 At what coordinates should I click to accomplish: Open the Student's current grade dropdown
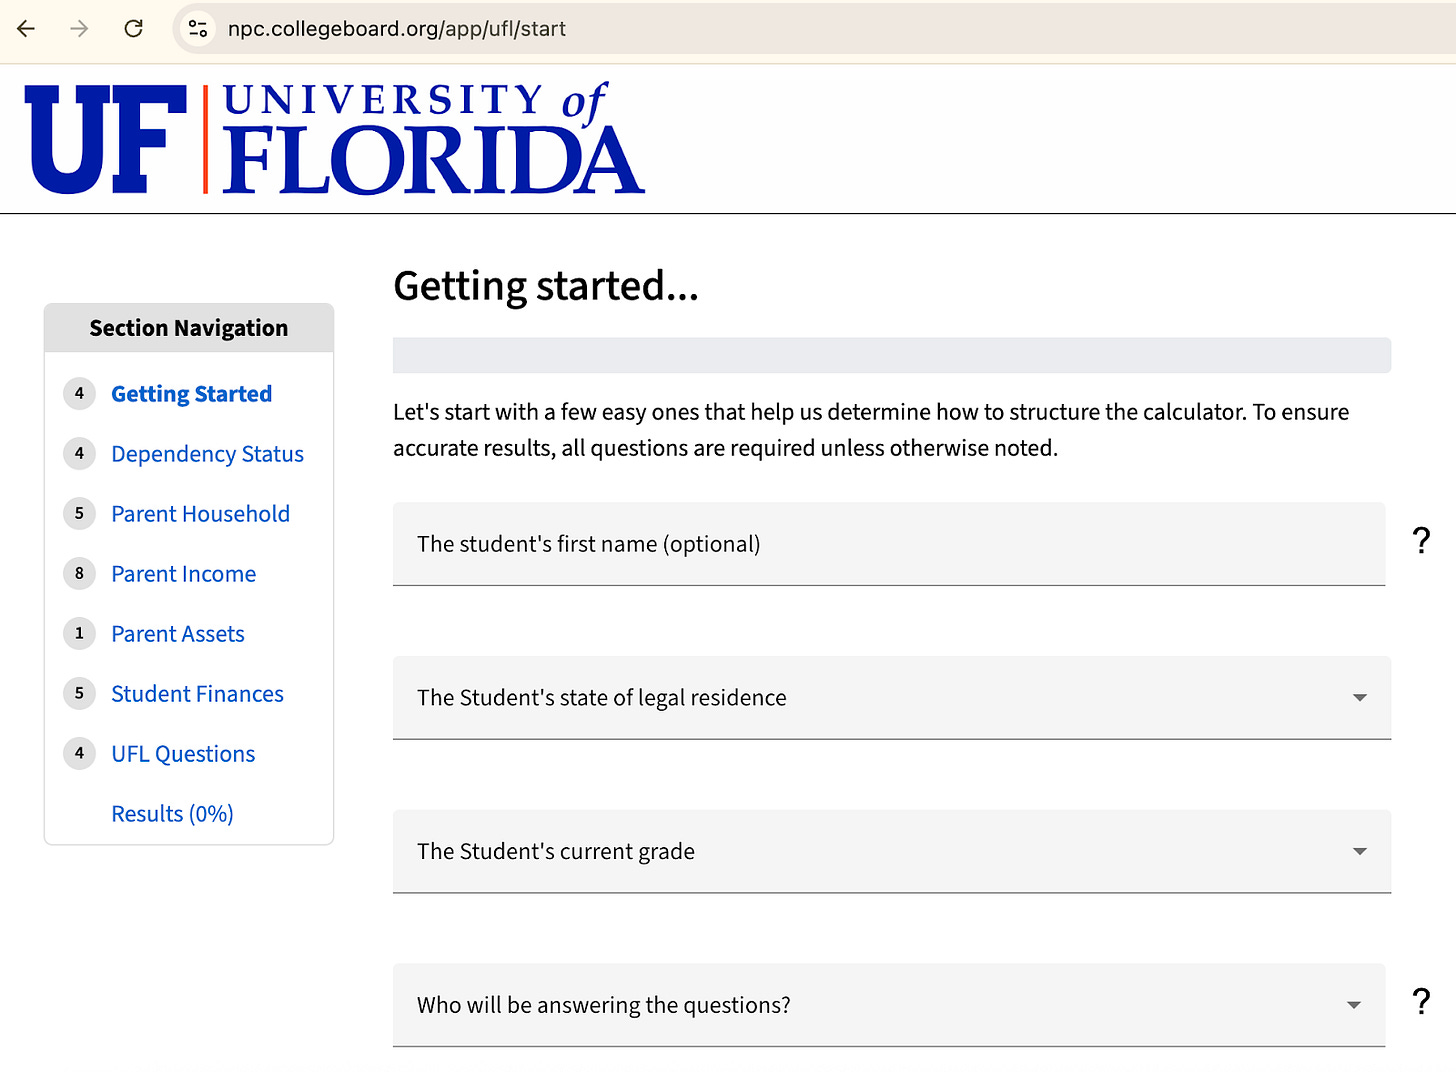(x=892, y=852)
